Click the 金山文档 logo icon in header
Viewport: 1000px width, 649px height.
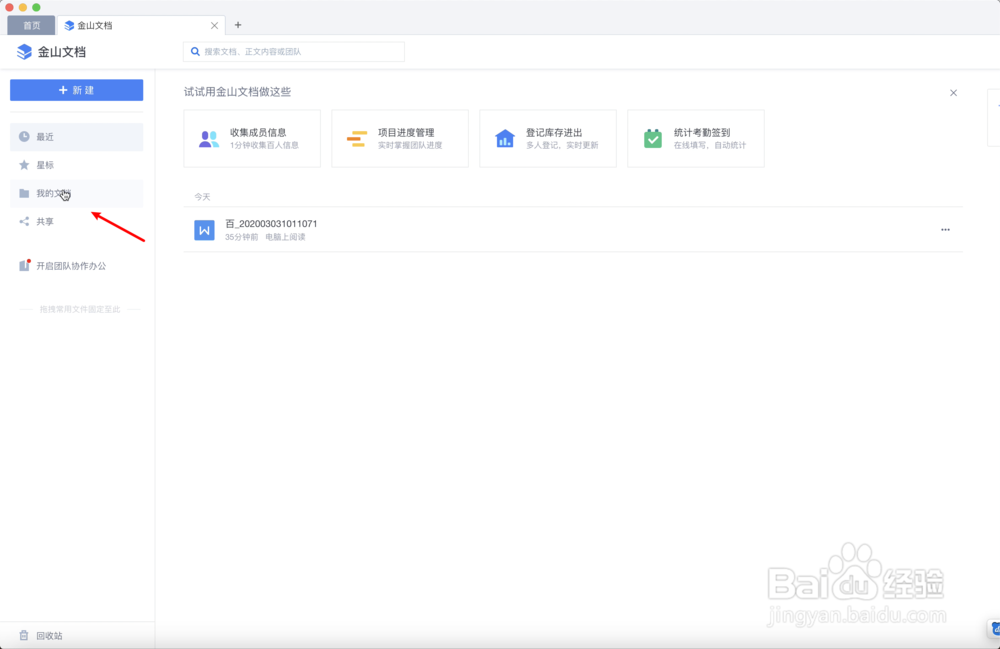click(24, 52)
